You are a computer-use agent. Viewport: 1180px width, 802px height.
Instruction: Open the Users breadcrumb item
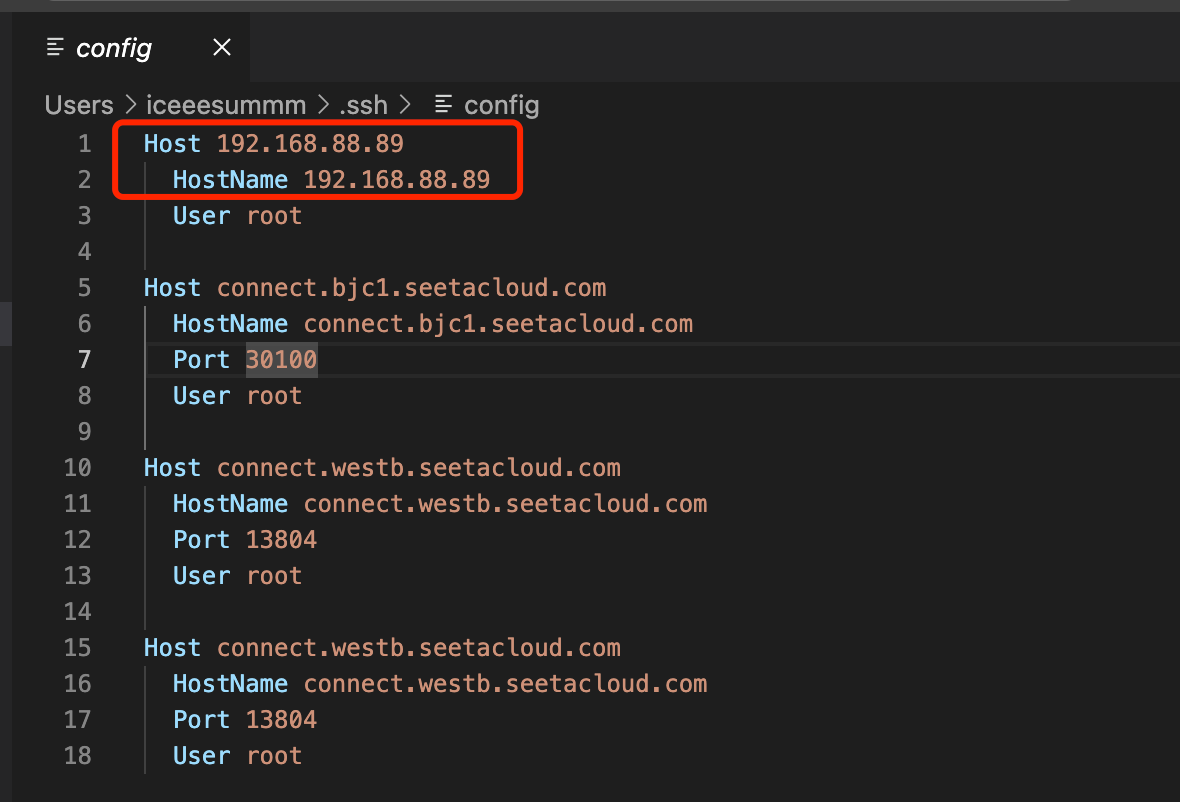[x=79, y=104]
